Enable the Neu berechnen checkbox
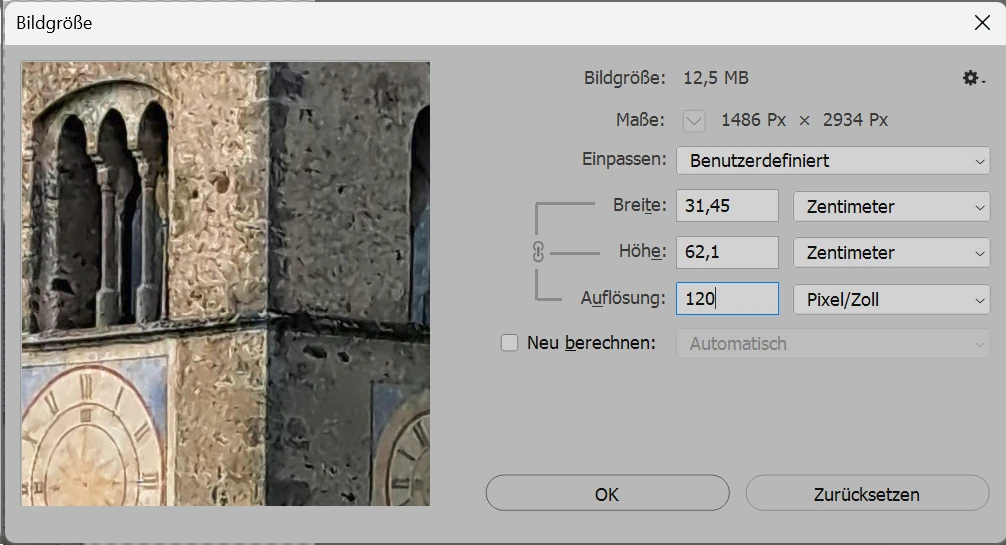This screenshot has height=545, width=1006. tap(509, 343)
